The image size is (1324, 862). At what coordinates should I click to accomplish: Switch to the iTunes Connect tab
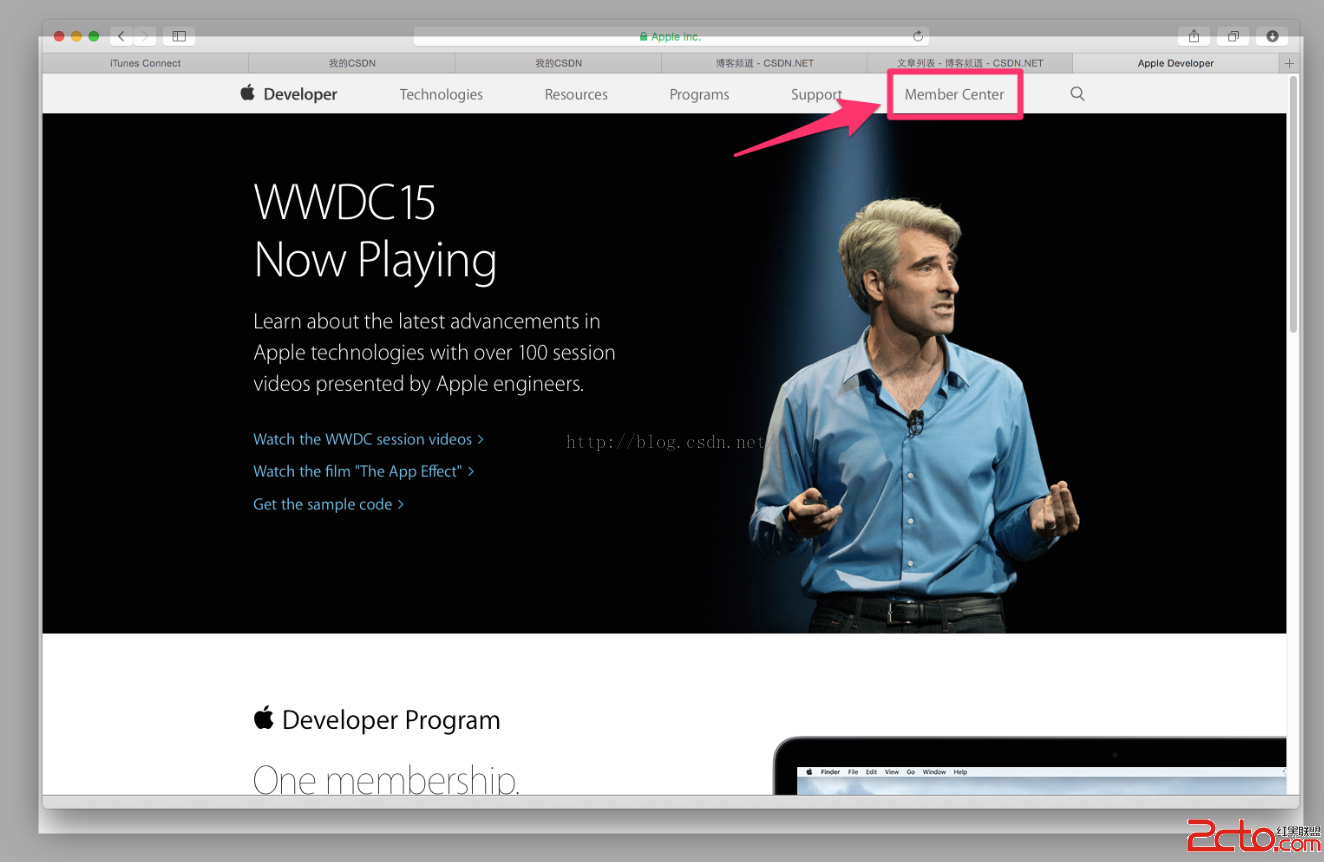pos(146,63)
